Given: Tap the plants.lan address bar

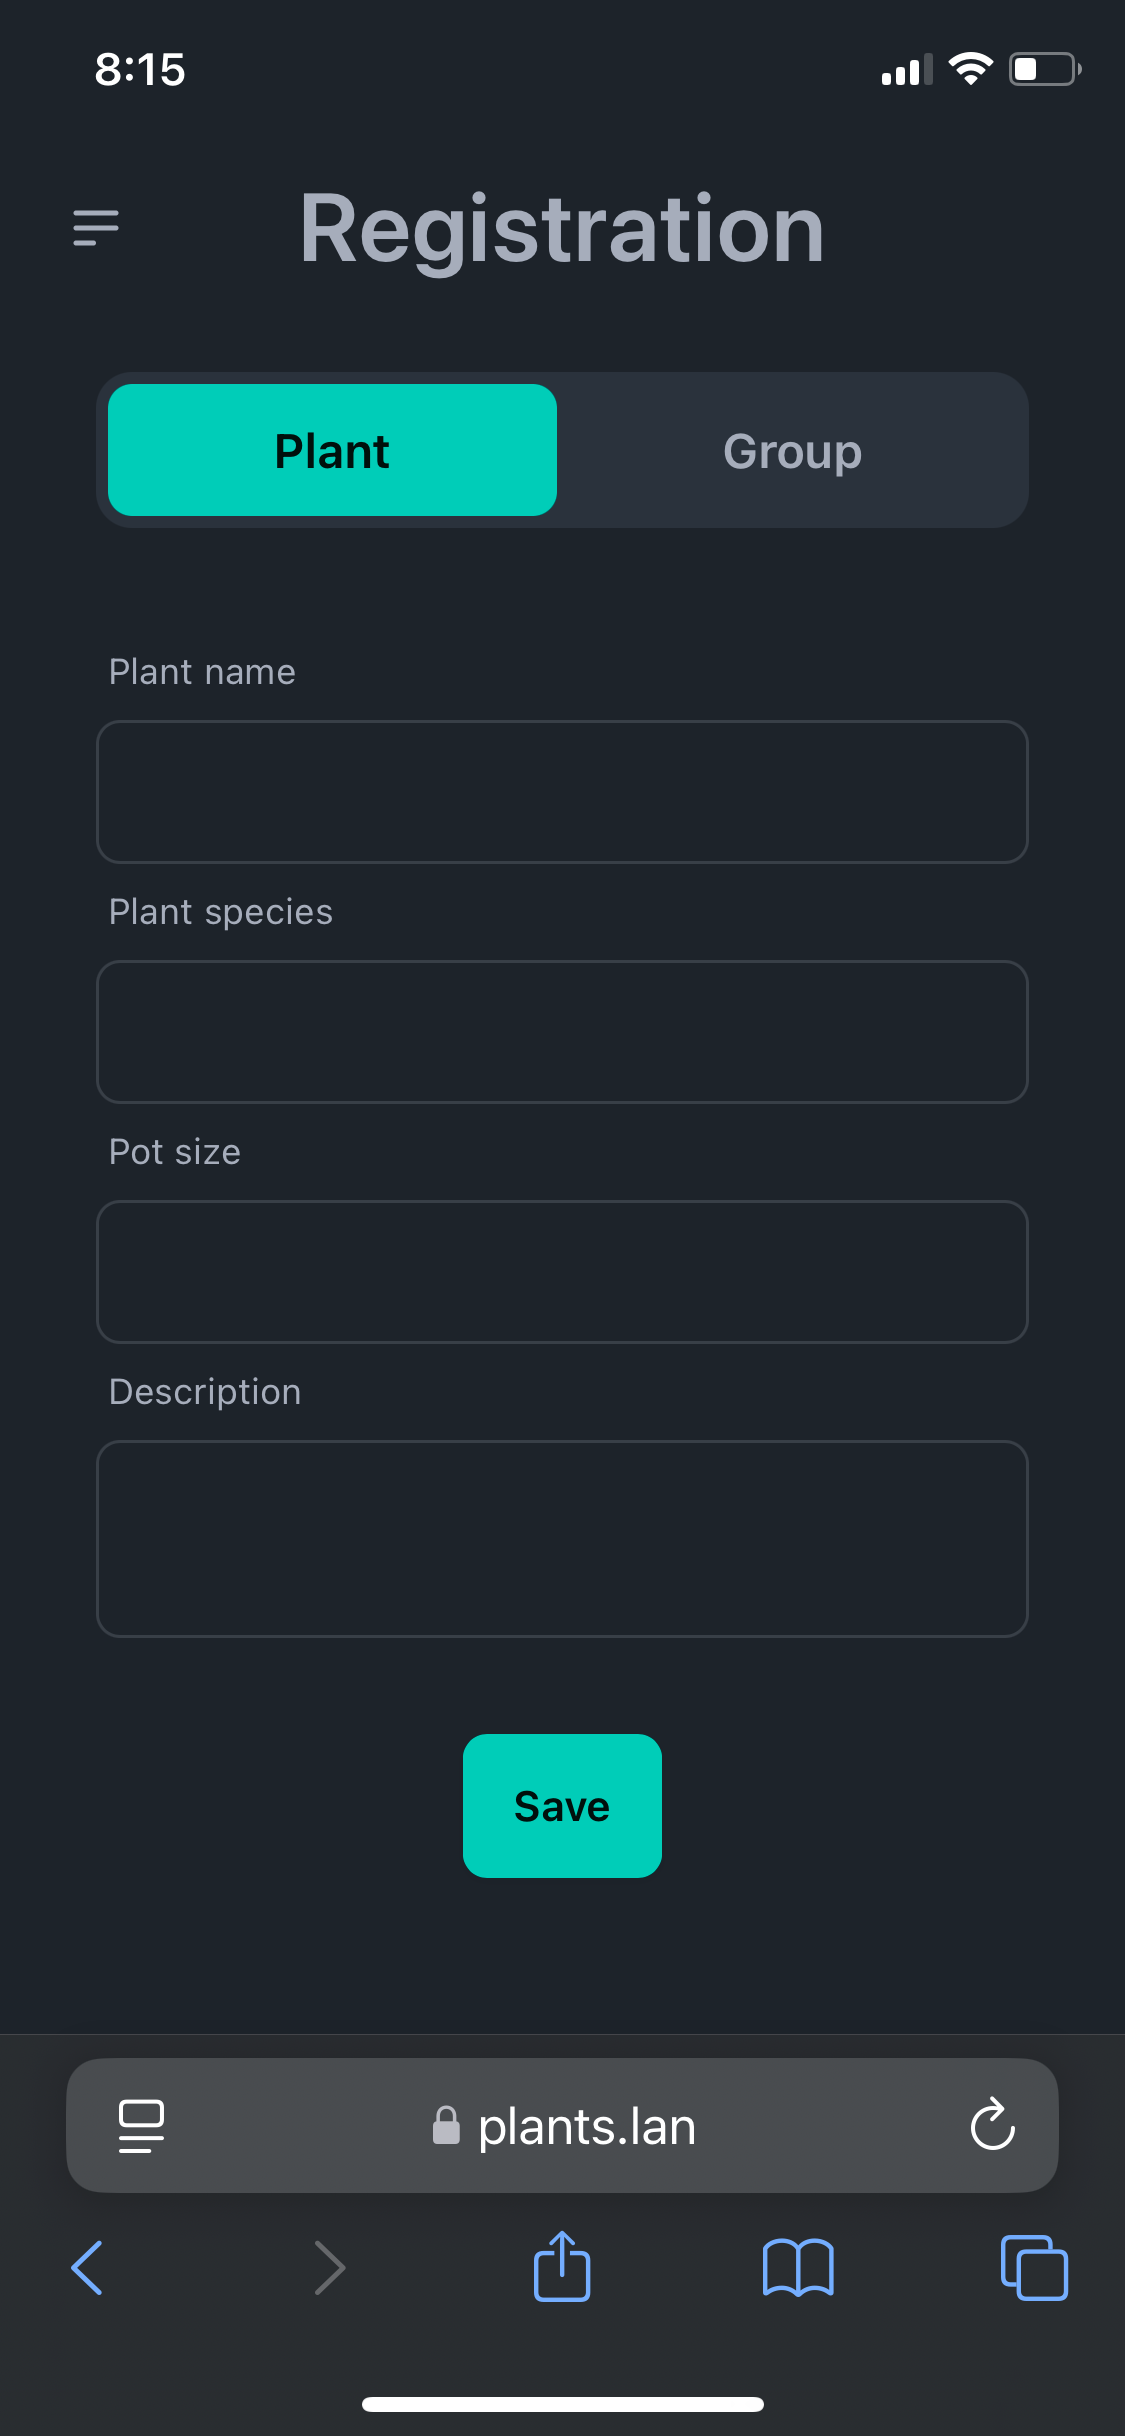Looking at the screenshot, I should coord(562,2125).
